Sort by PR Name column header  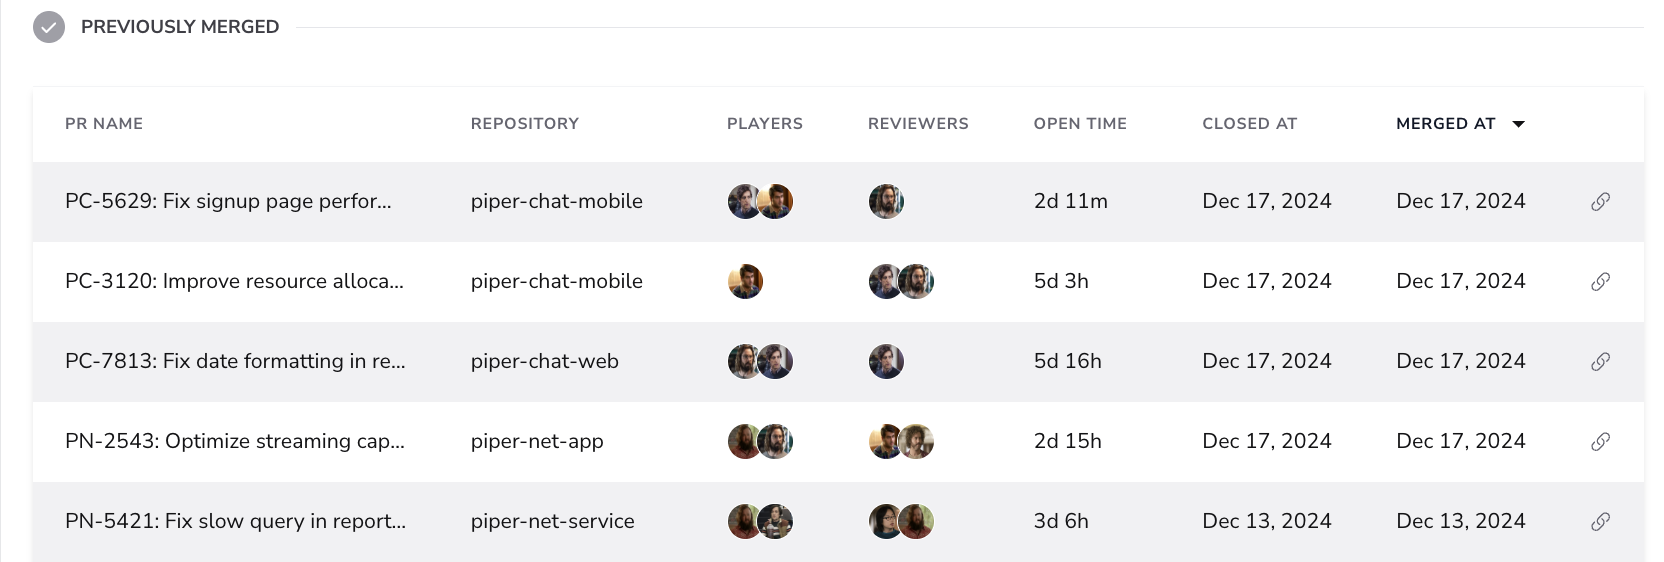(104, 124)
